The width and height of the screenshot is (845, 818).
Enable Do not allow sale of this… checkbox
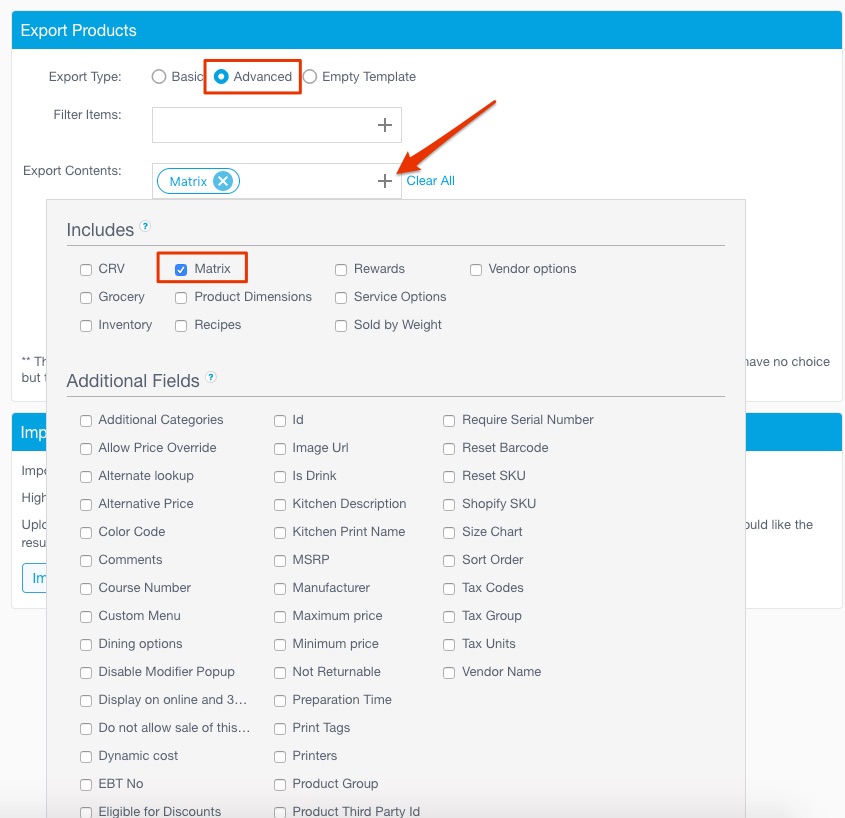[x=86, y=729]
